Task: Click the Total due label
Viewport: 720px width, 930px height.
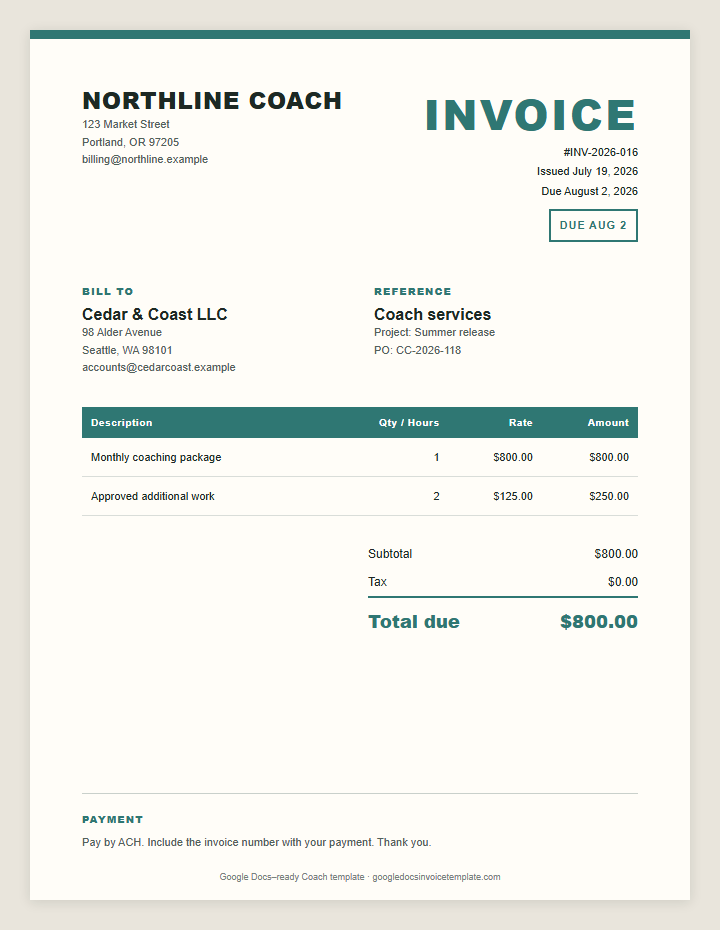Action: [413, 622]
